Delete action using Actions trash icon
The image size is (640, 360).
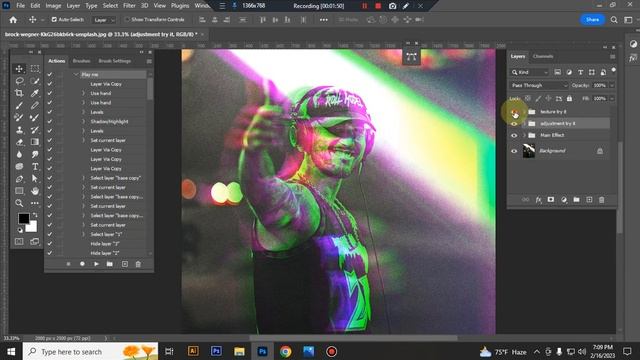pyautogui.click(x=138, y=264)
